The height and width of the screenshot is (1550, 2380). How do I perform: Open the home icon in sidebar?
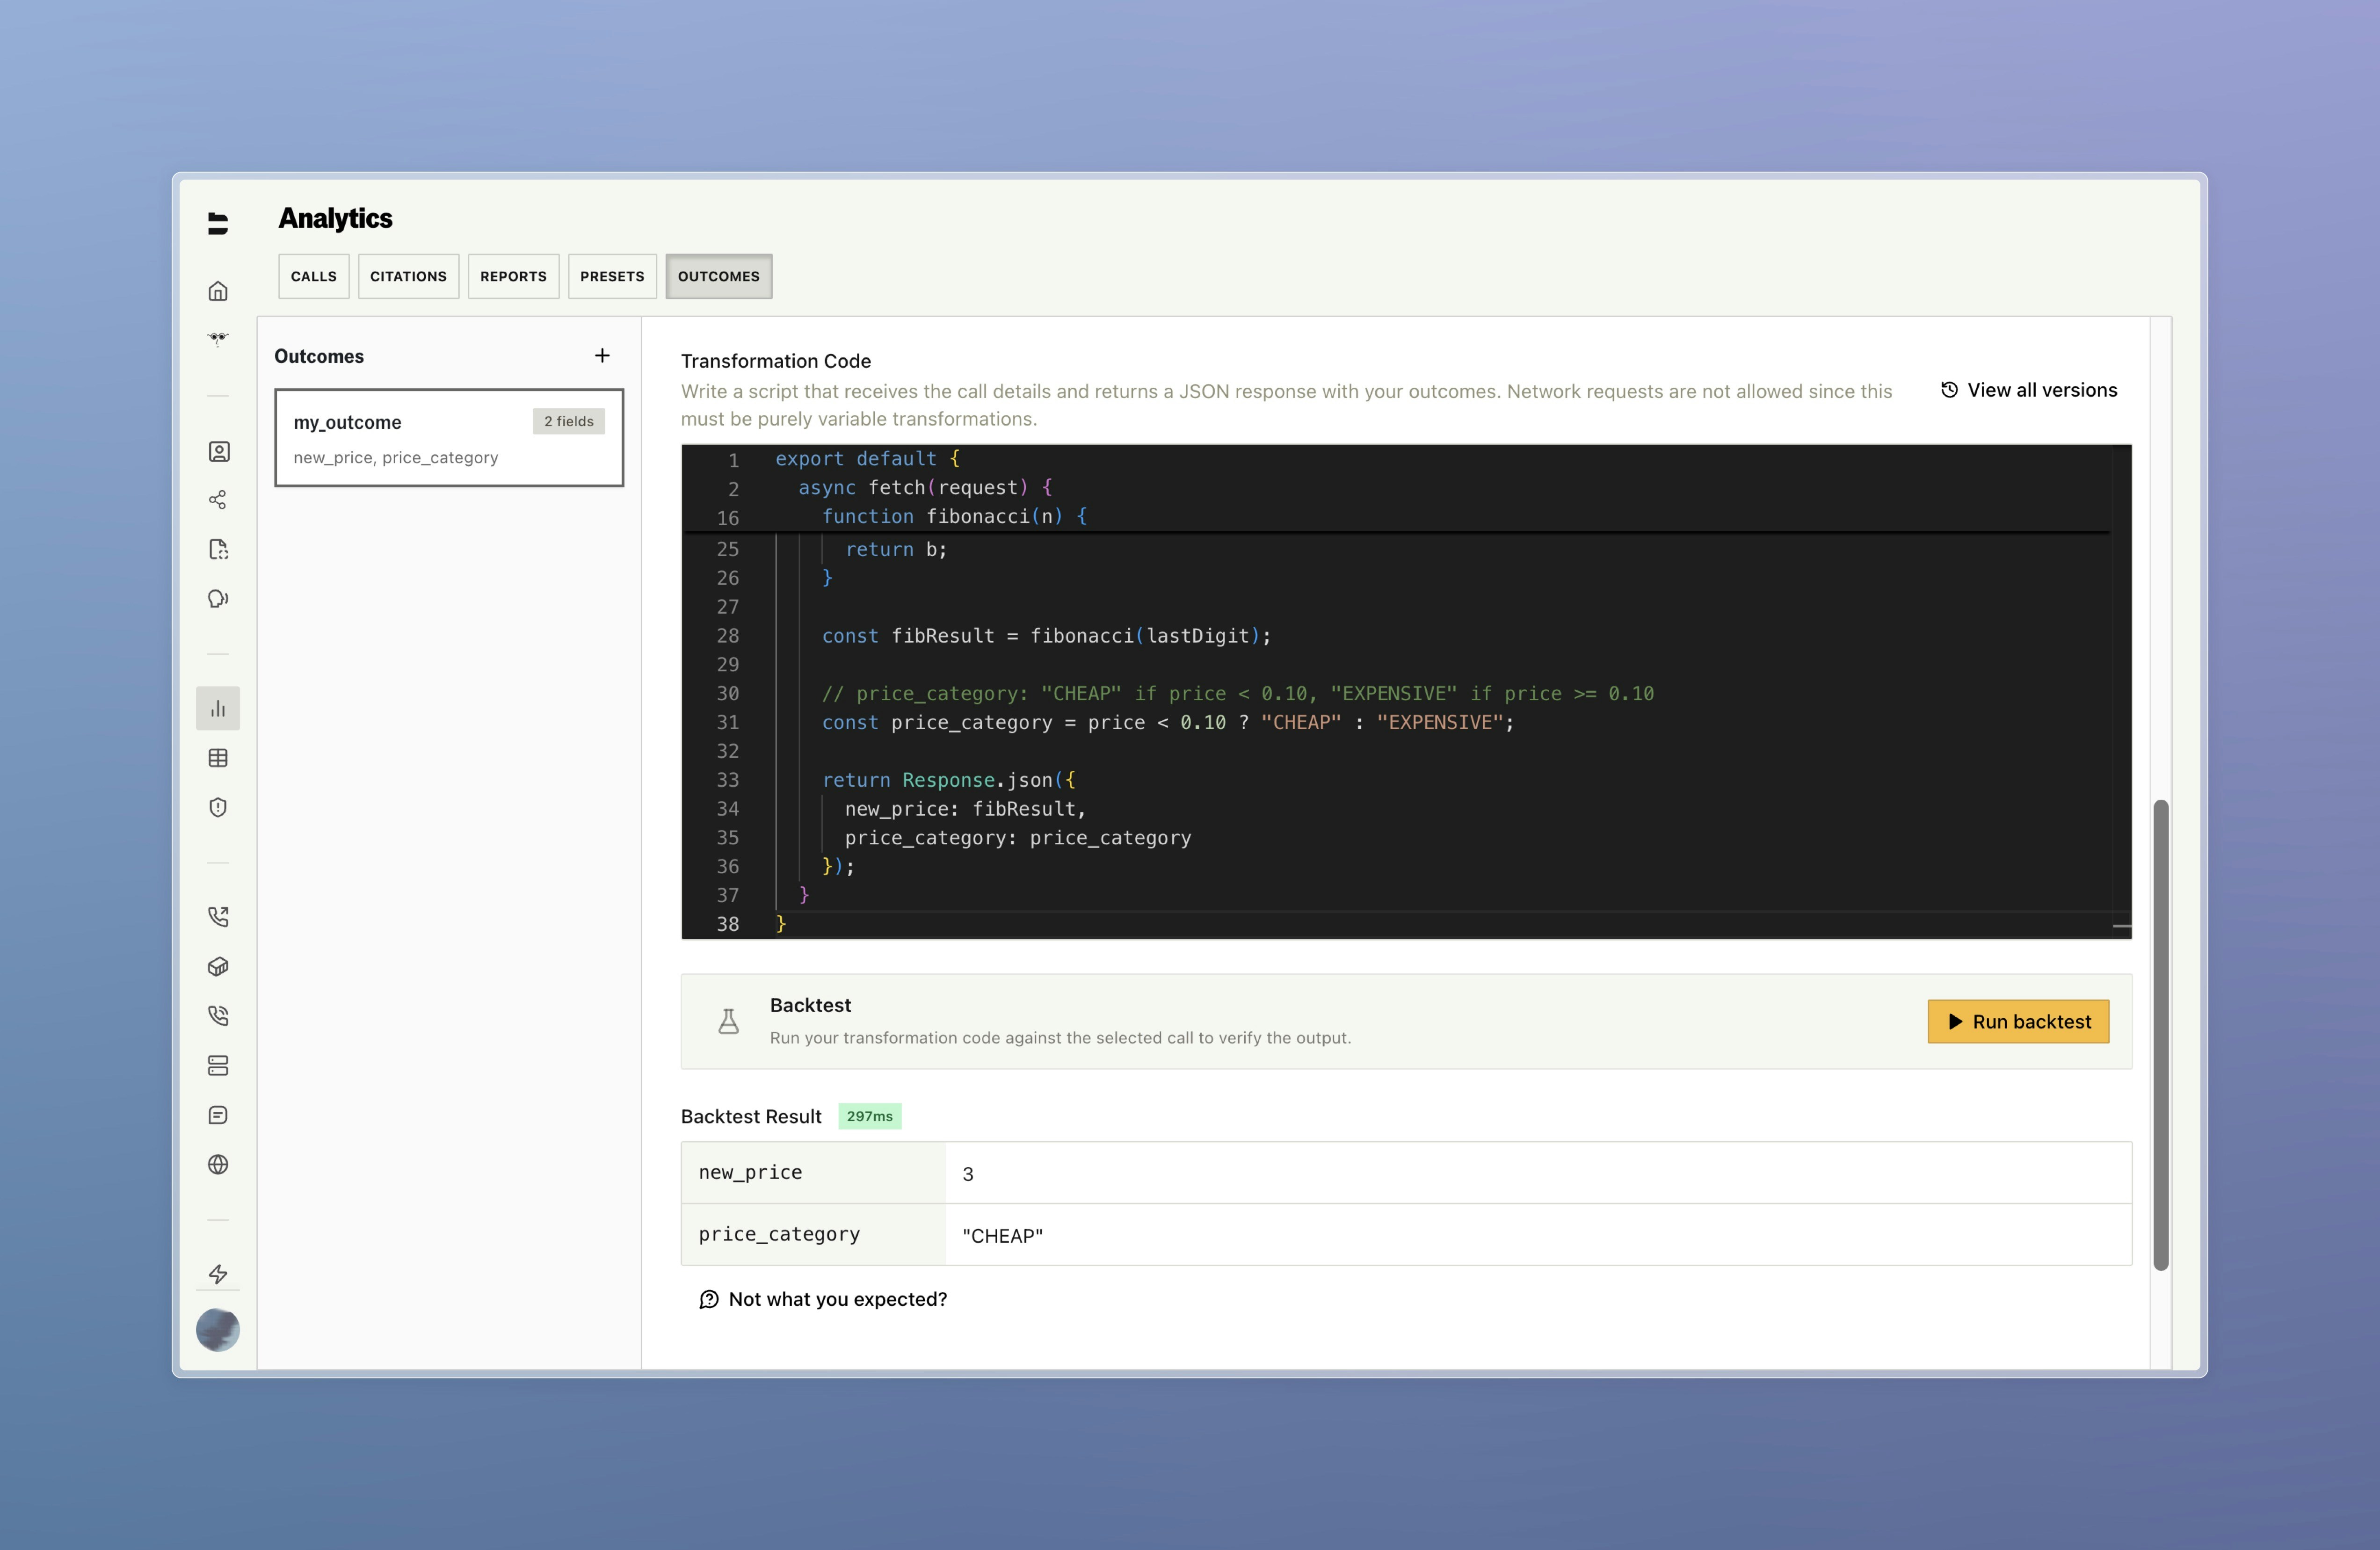coord(218,291)
